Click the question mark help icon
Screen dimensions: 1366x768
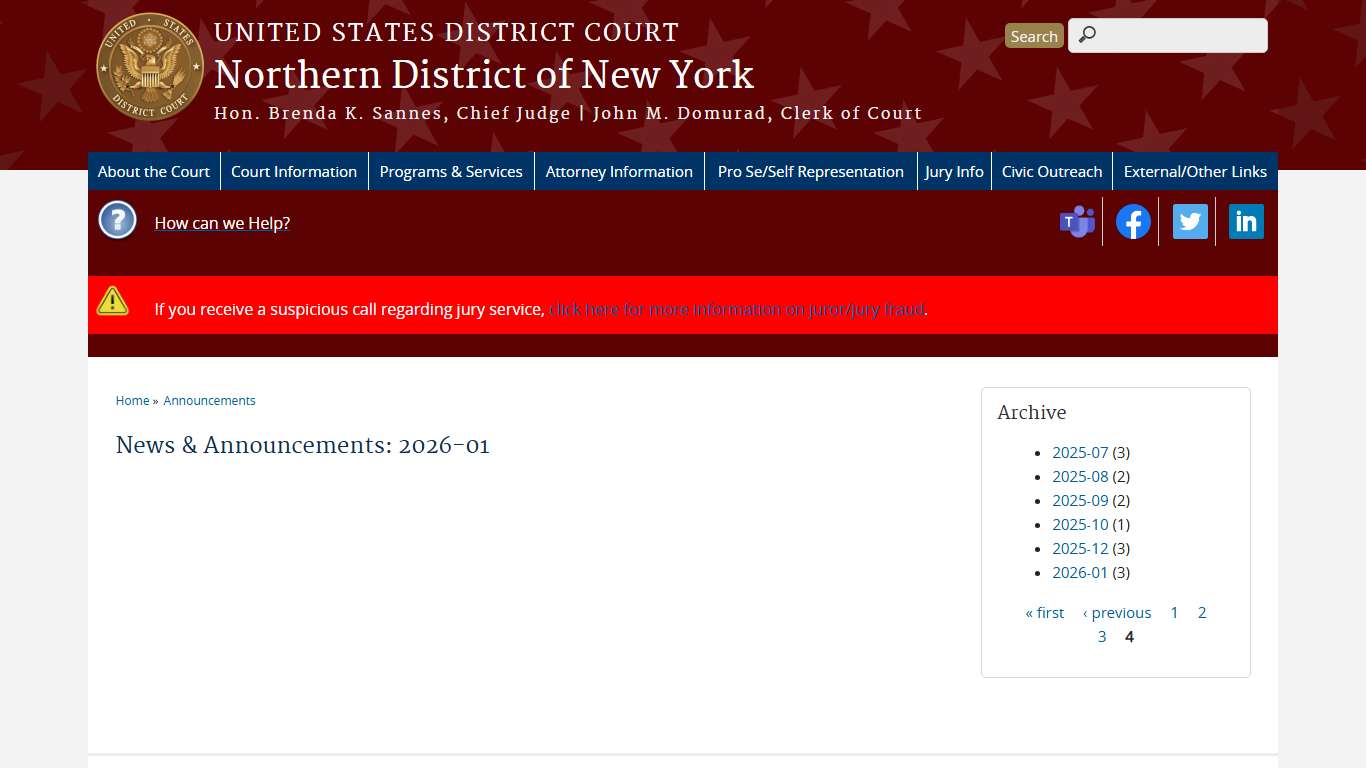[117, 220]
